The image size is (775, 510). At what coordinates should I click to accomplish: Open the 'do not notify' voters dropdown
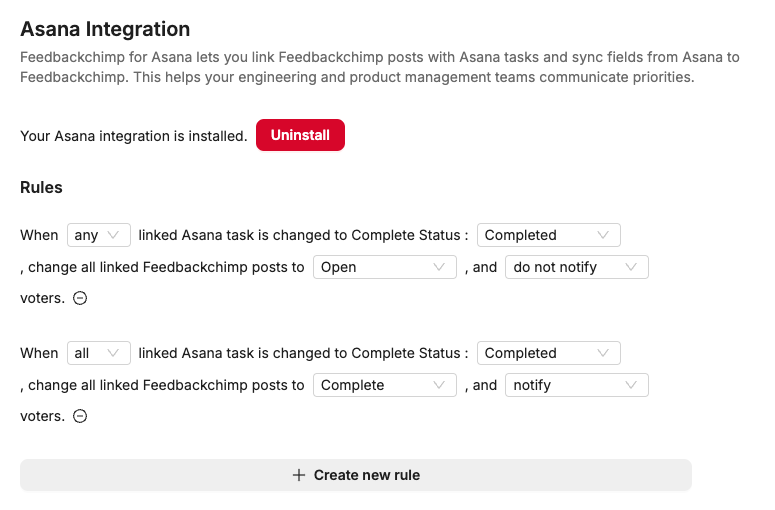576,267
